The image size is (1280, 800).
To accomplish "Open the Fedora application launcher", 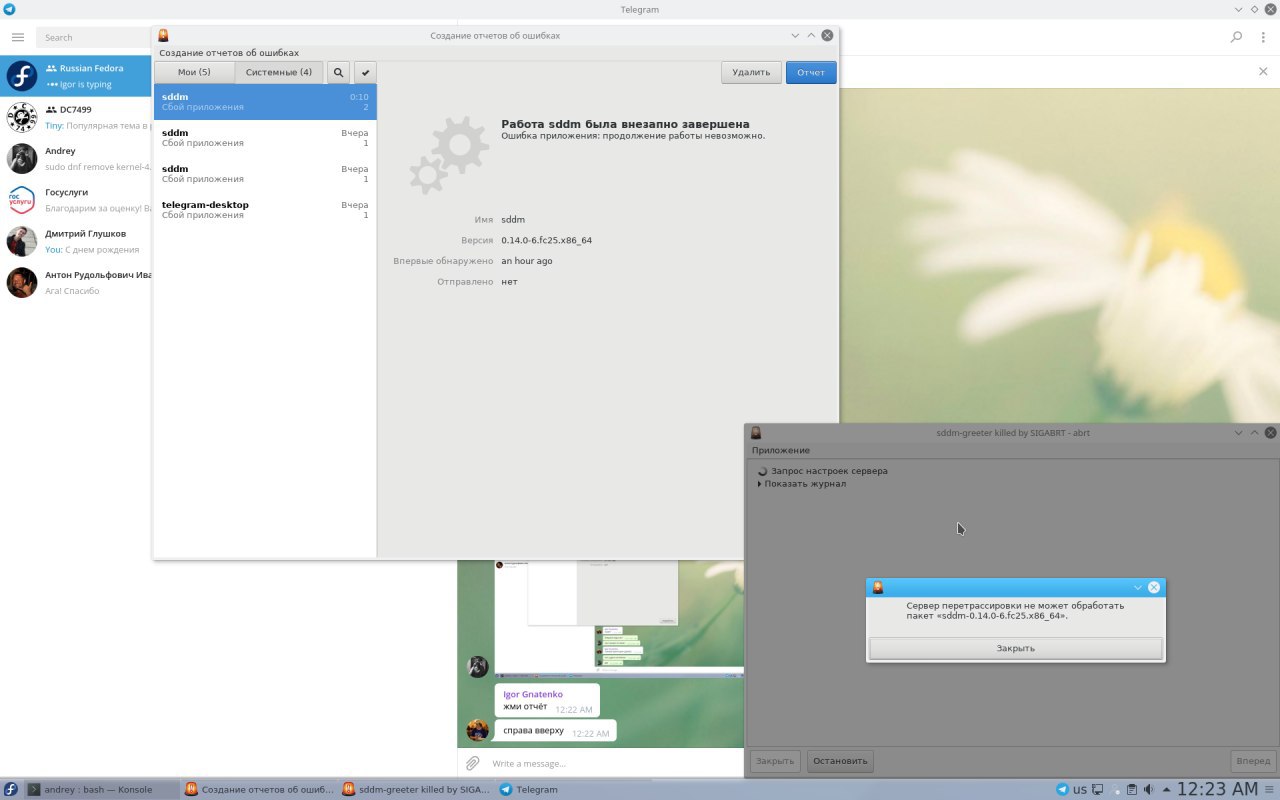I will pyautogui.click(x=11, y=789).
